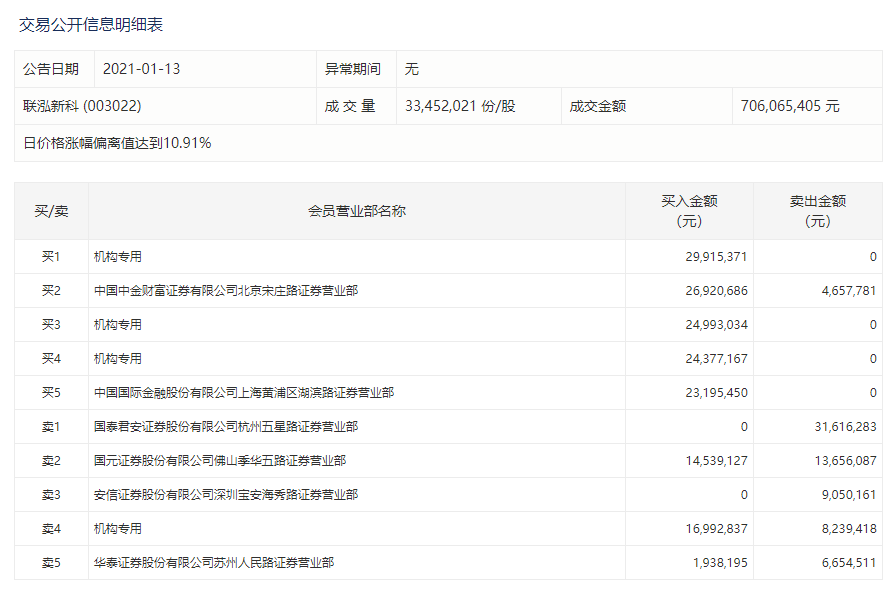Image resolution: width=896 pixels, height=602 pixels.
Task: Click sell amount 6,654,511
Action: coord(849,563)
